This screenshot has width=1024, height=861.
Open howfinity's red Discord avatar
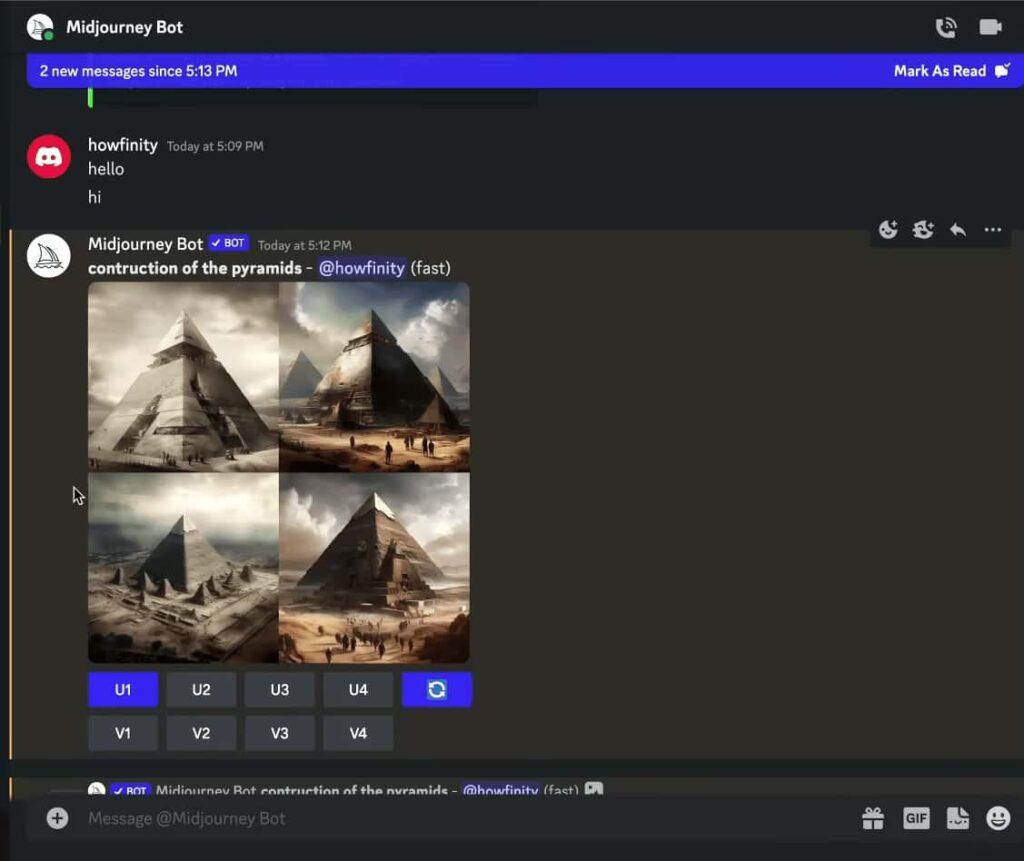(49, 157)
